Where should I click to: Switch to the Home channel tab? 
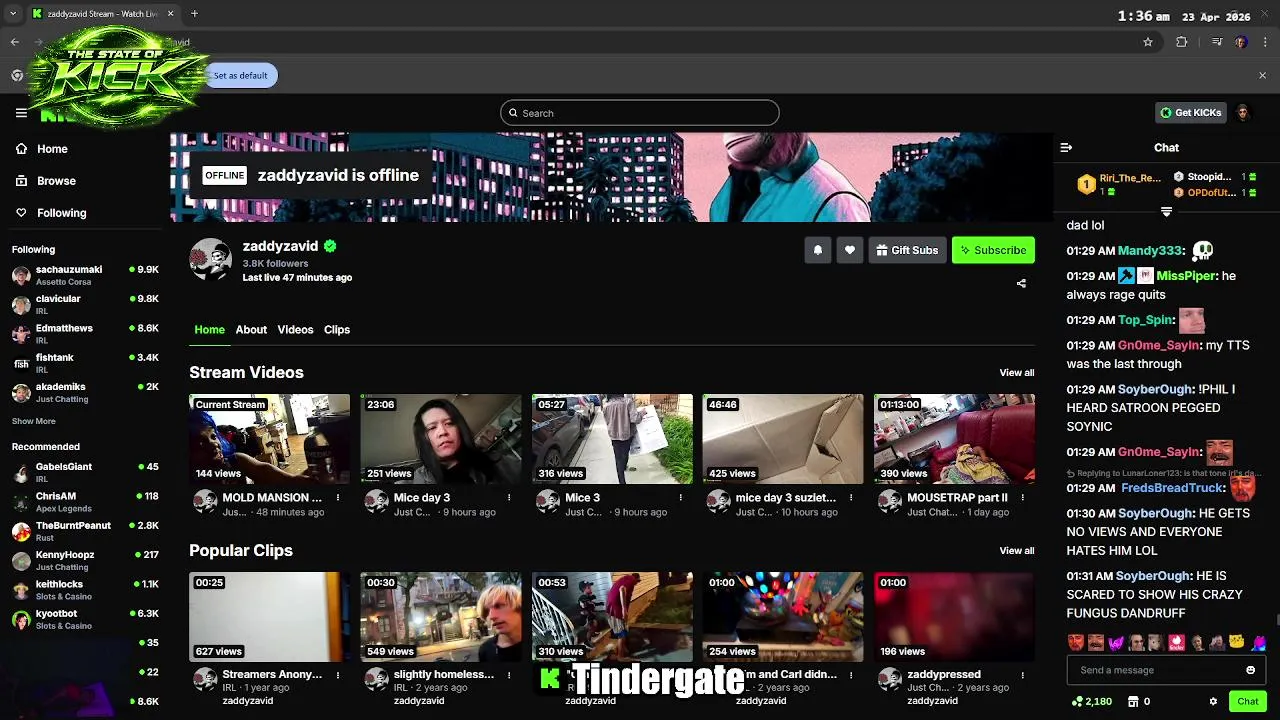click(x=209, y=330)
